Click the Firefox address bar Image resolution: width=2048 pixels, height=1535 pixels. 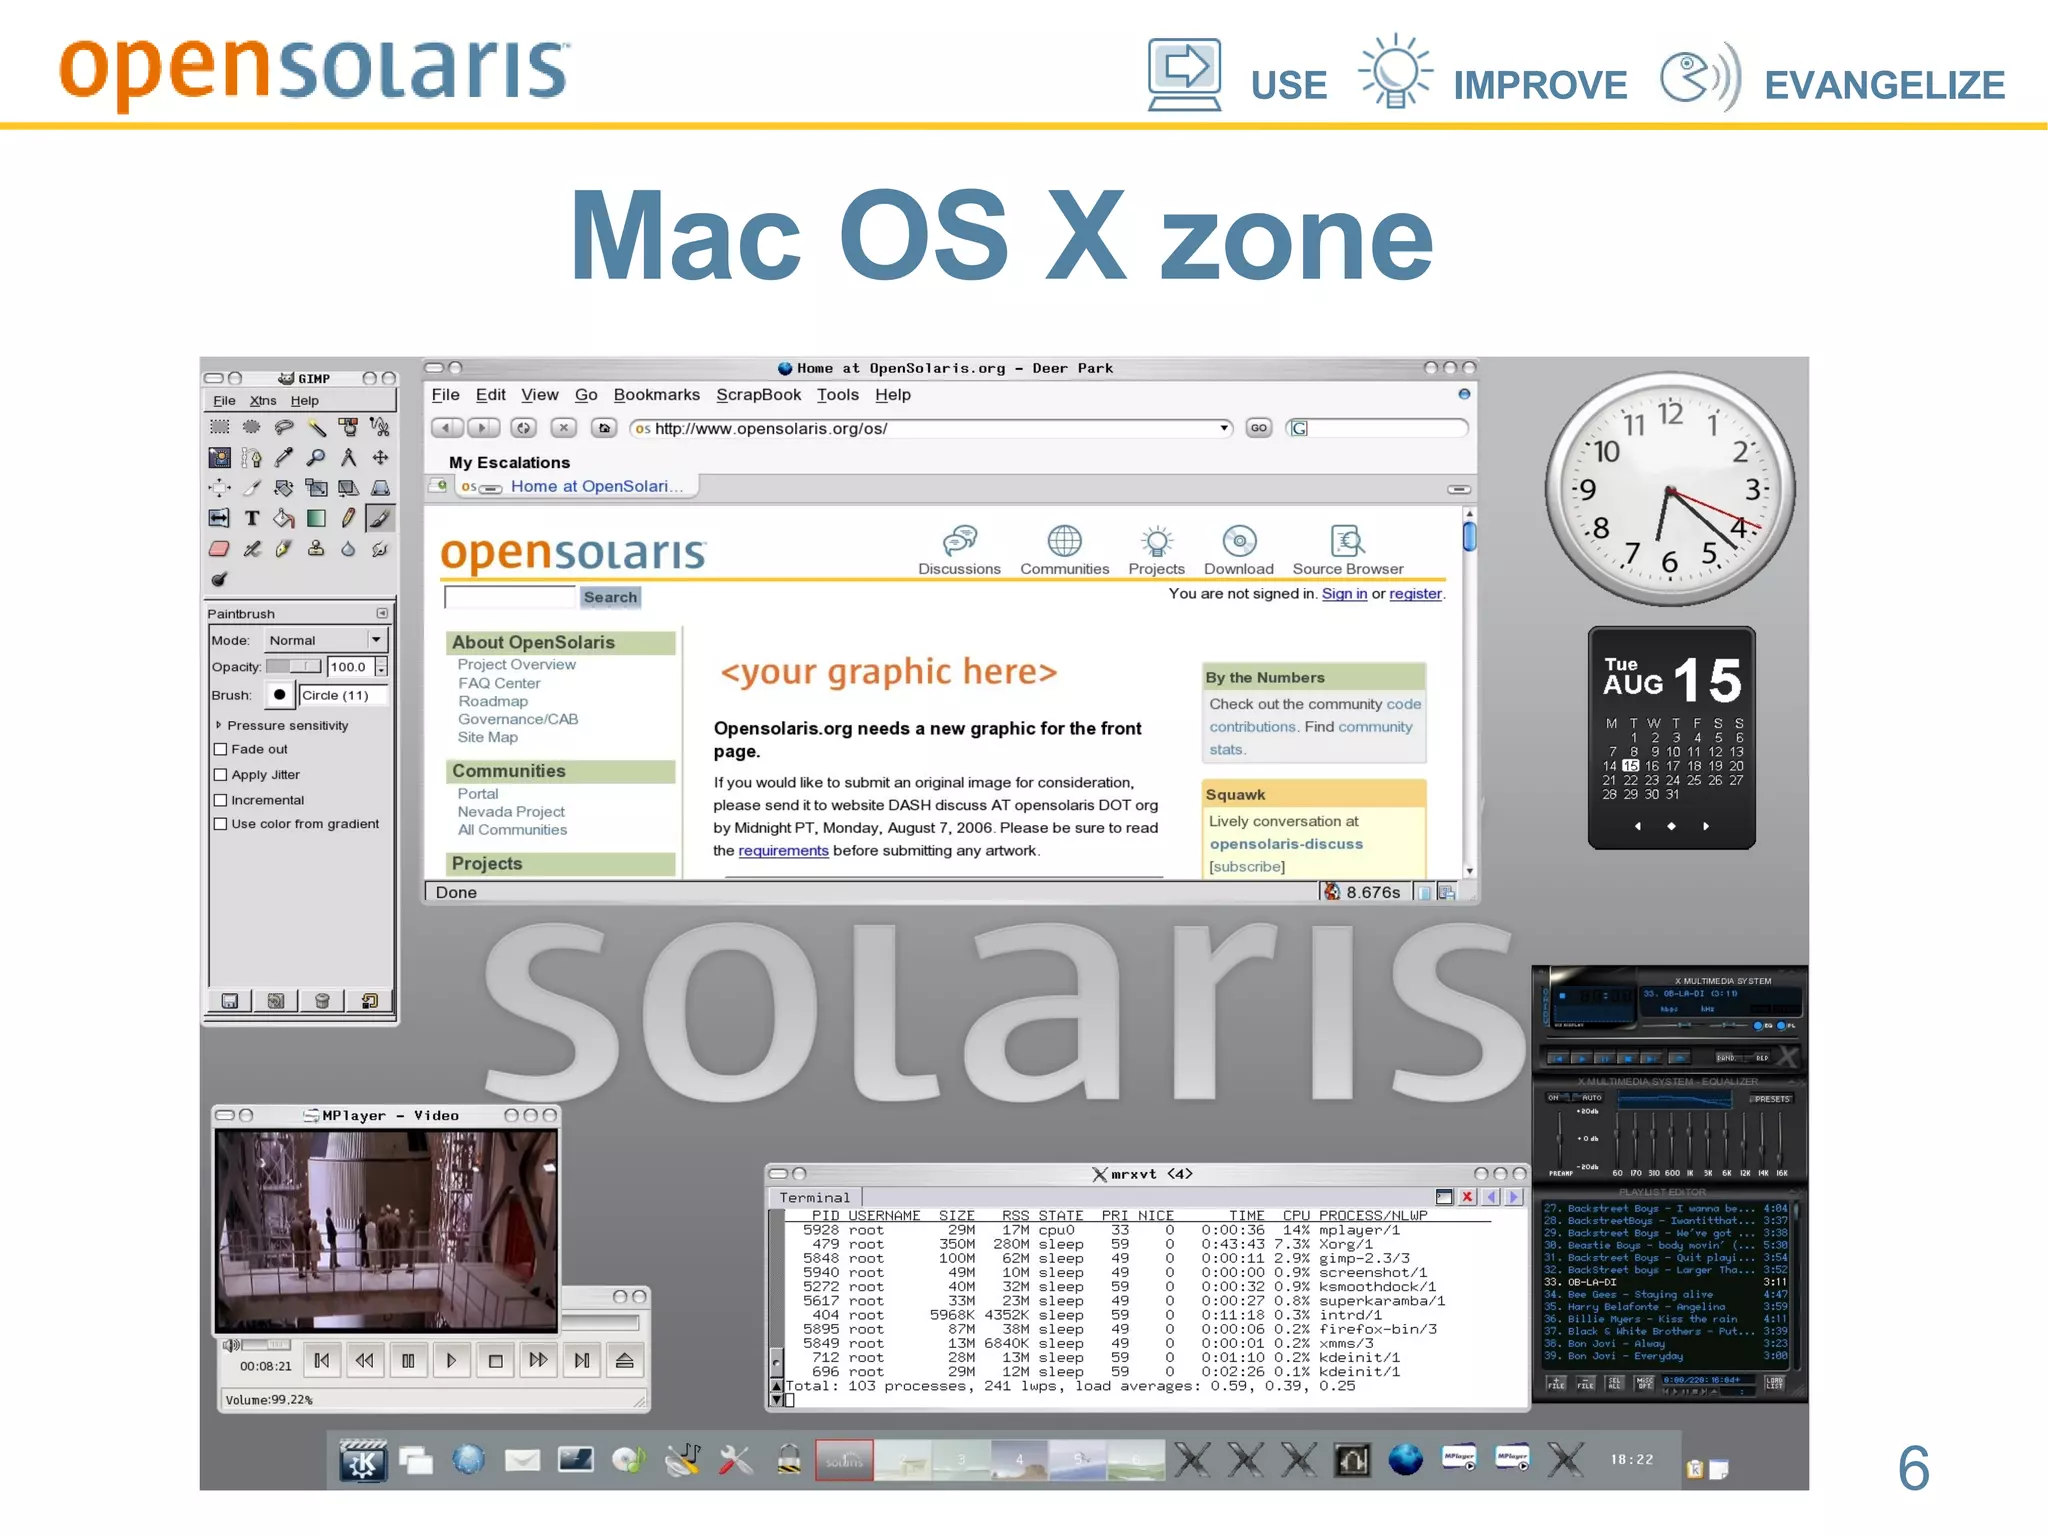coord(930,428)
